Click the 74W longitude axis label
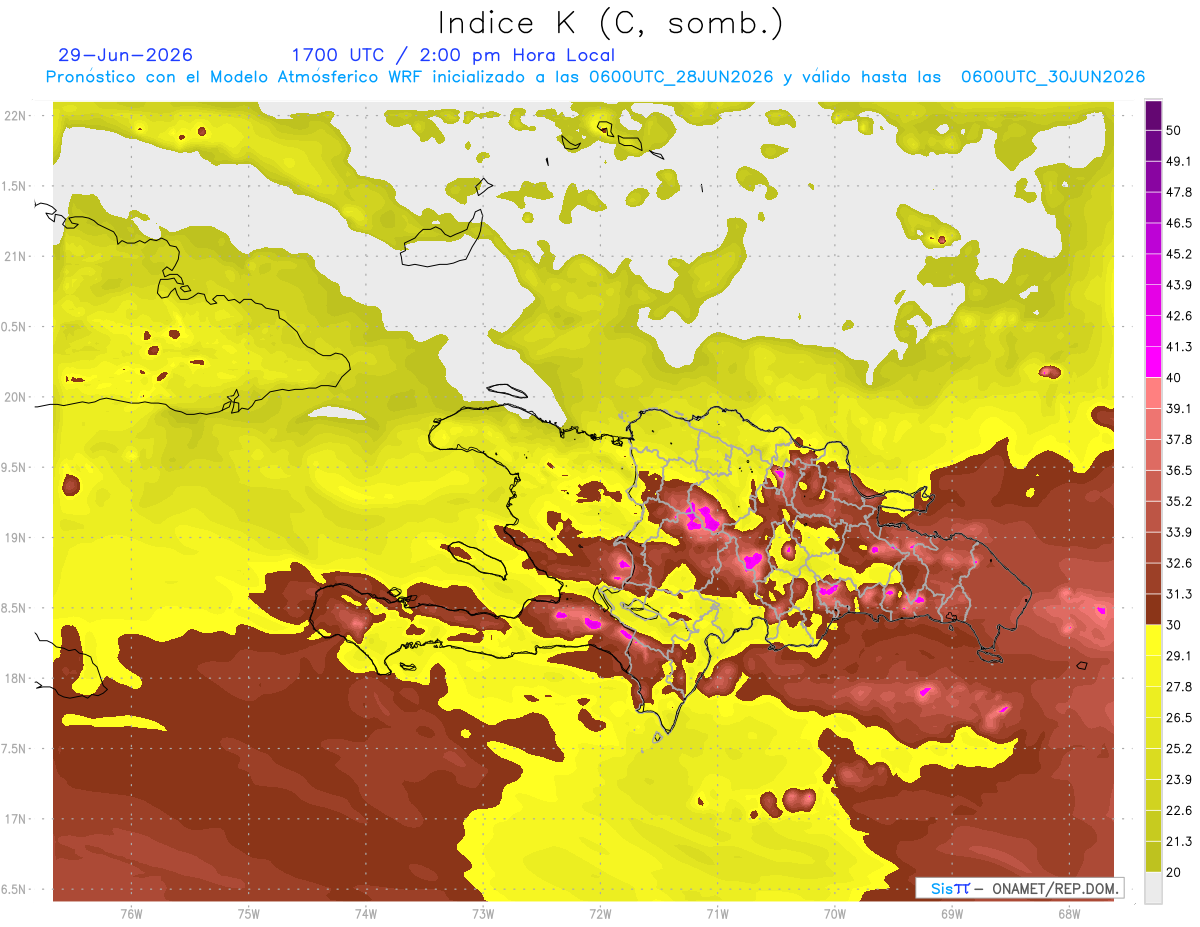Viewport: 1200px width, 927px height. [366, 913]
